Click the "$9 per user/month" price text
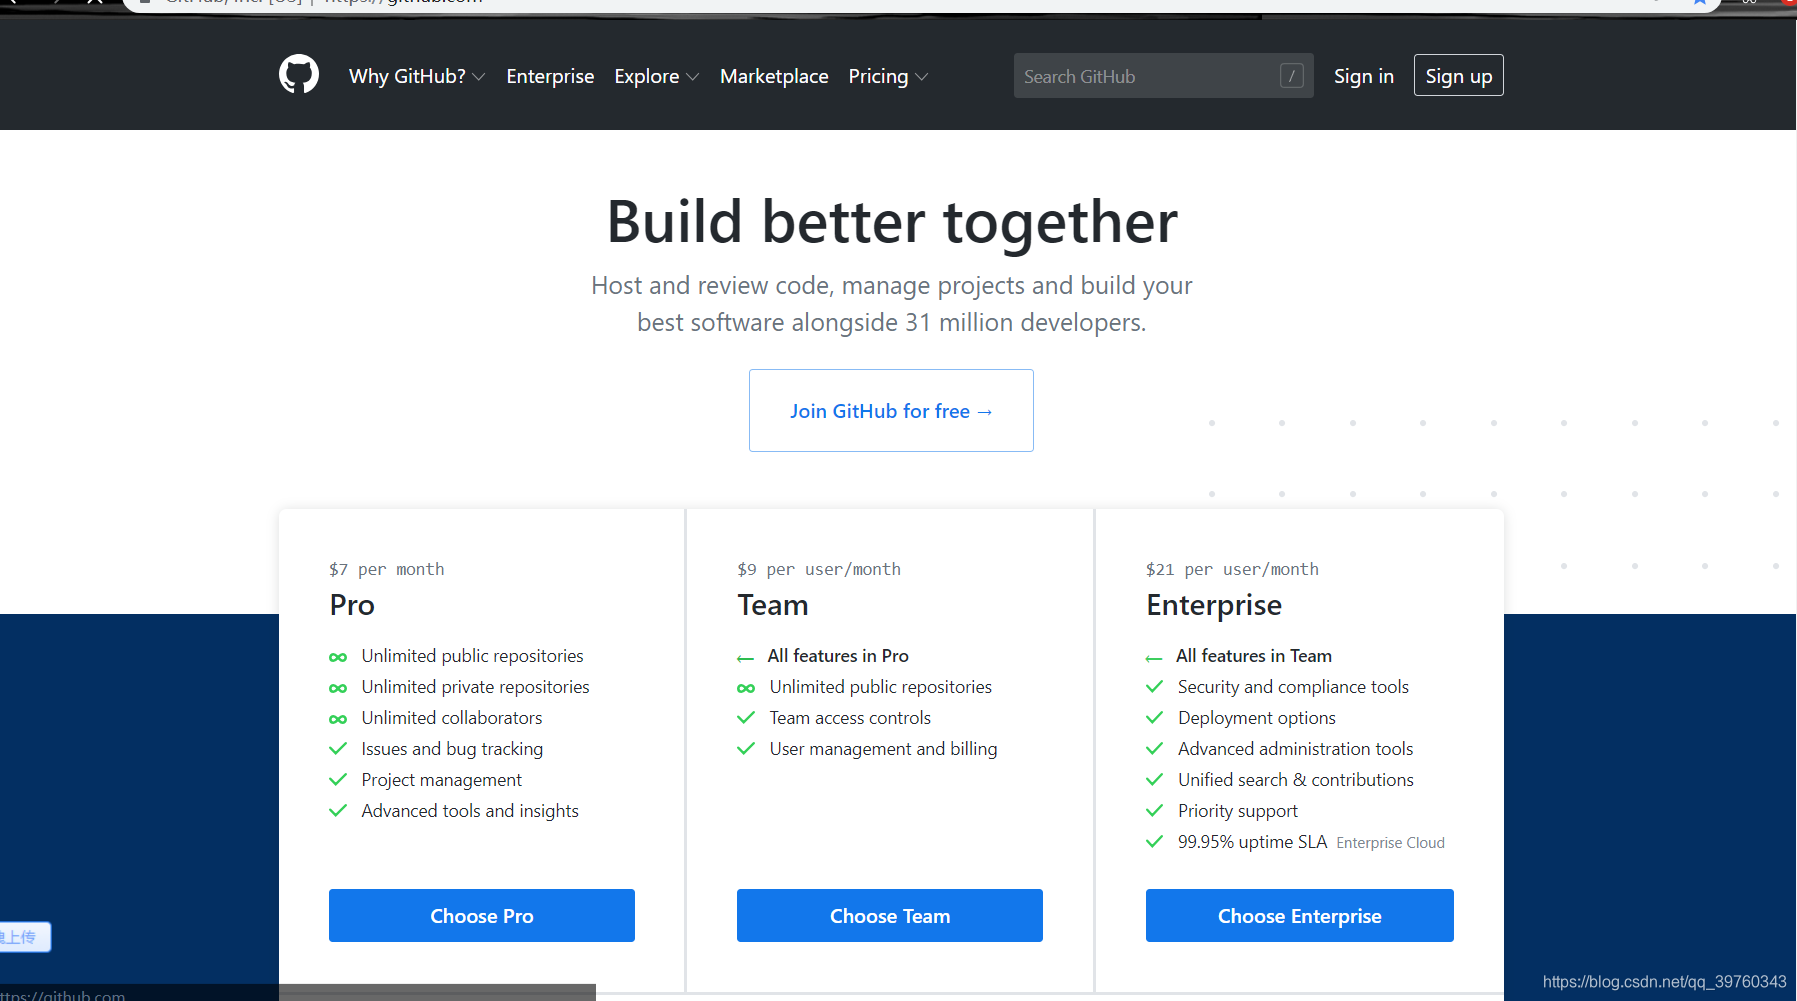 point(819,569)
